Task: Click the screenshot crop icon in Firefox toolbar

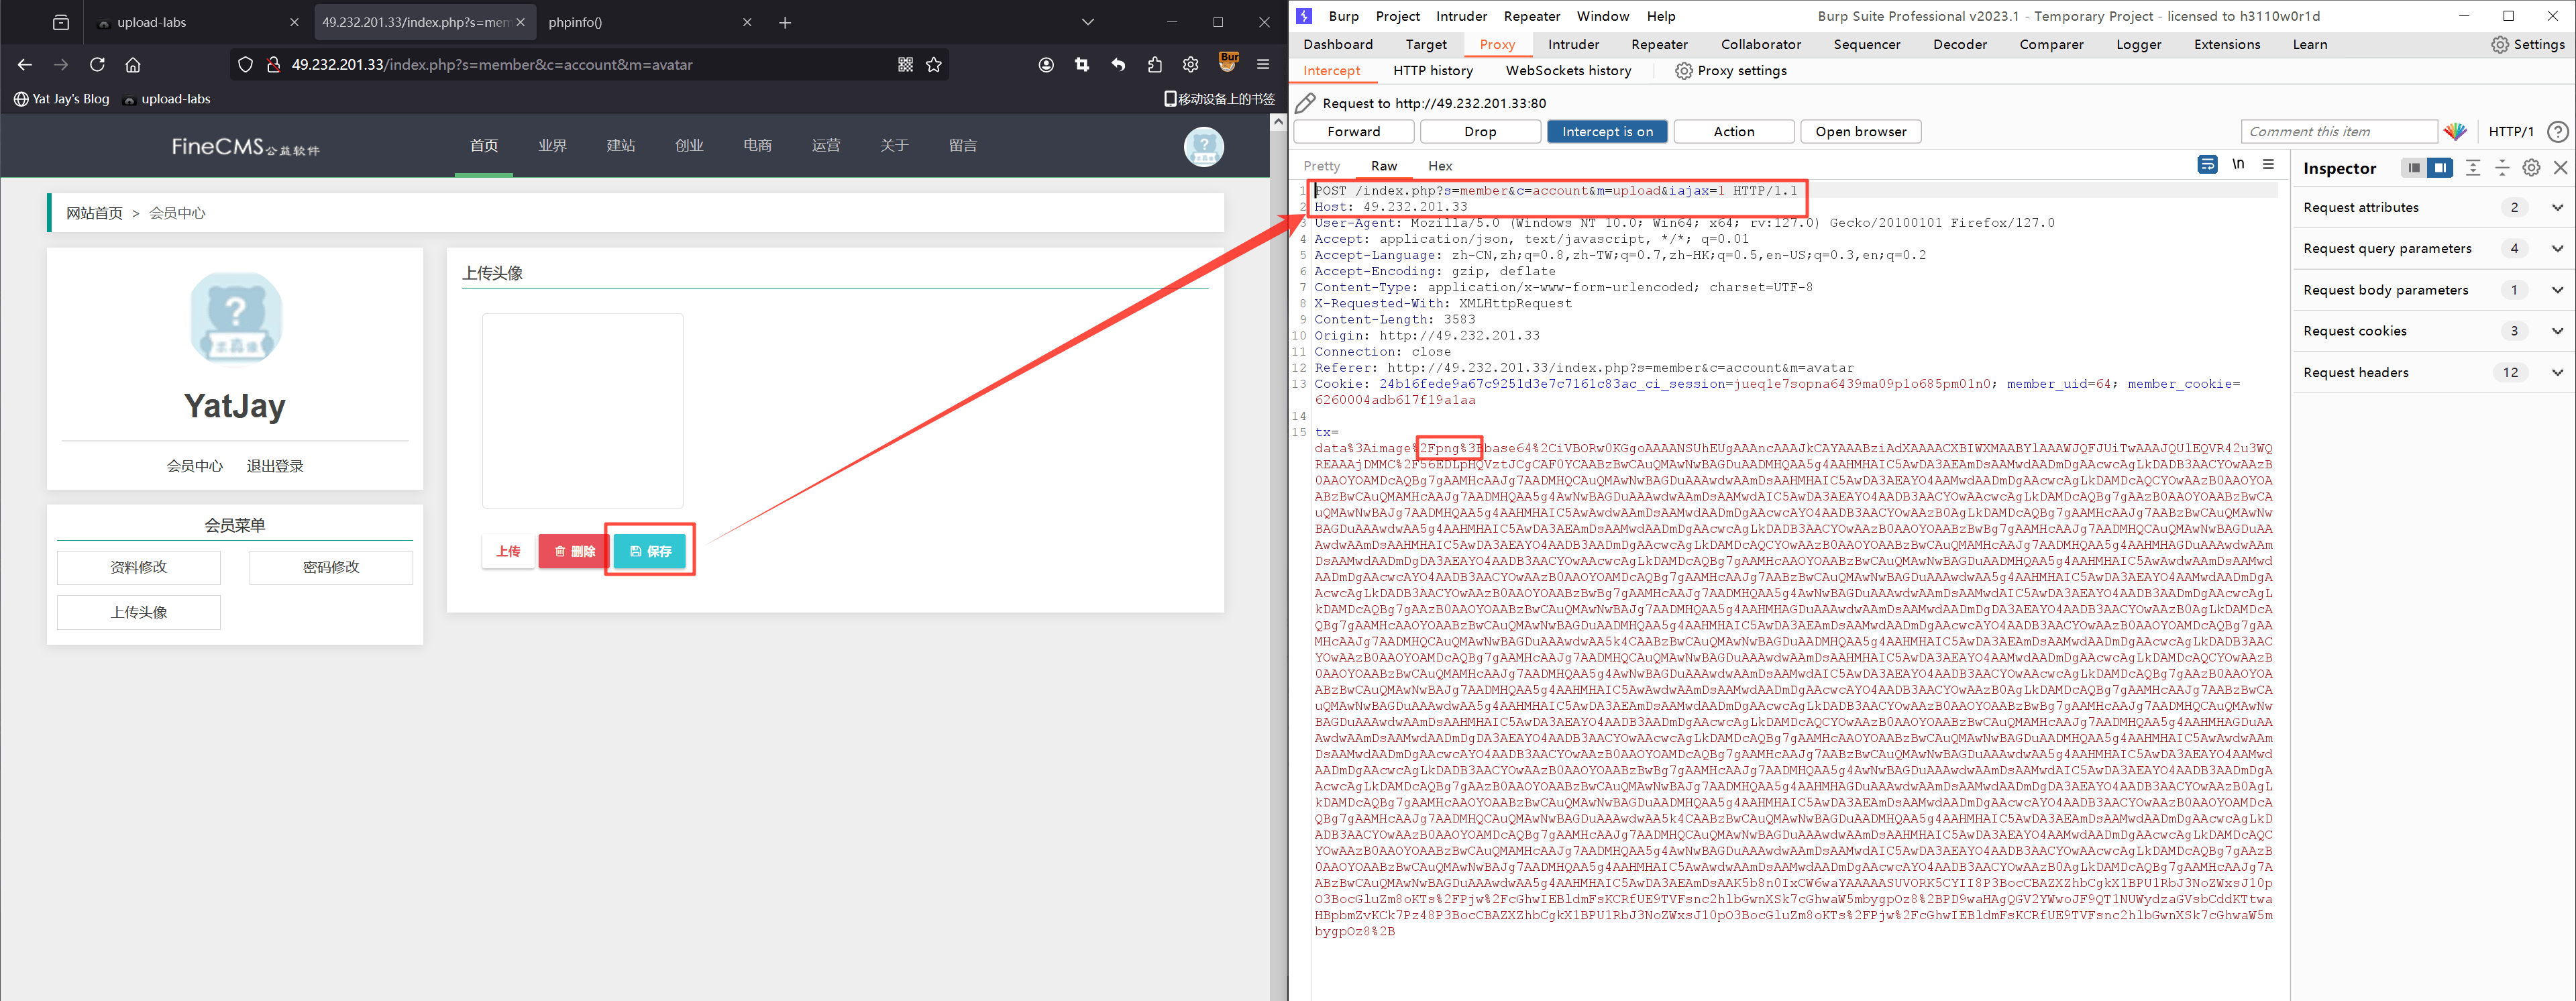Action: click(1082, 65)
